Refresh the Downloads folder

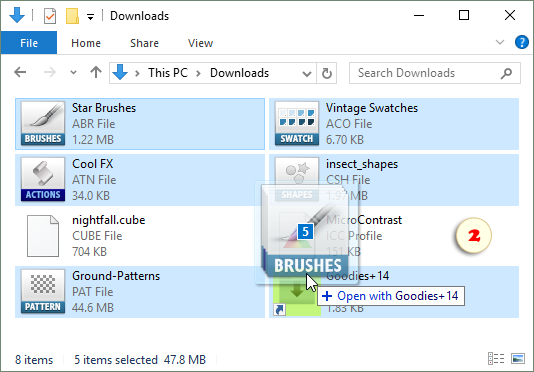point(327,73)
